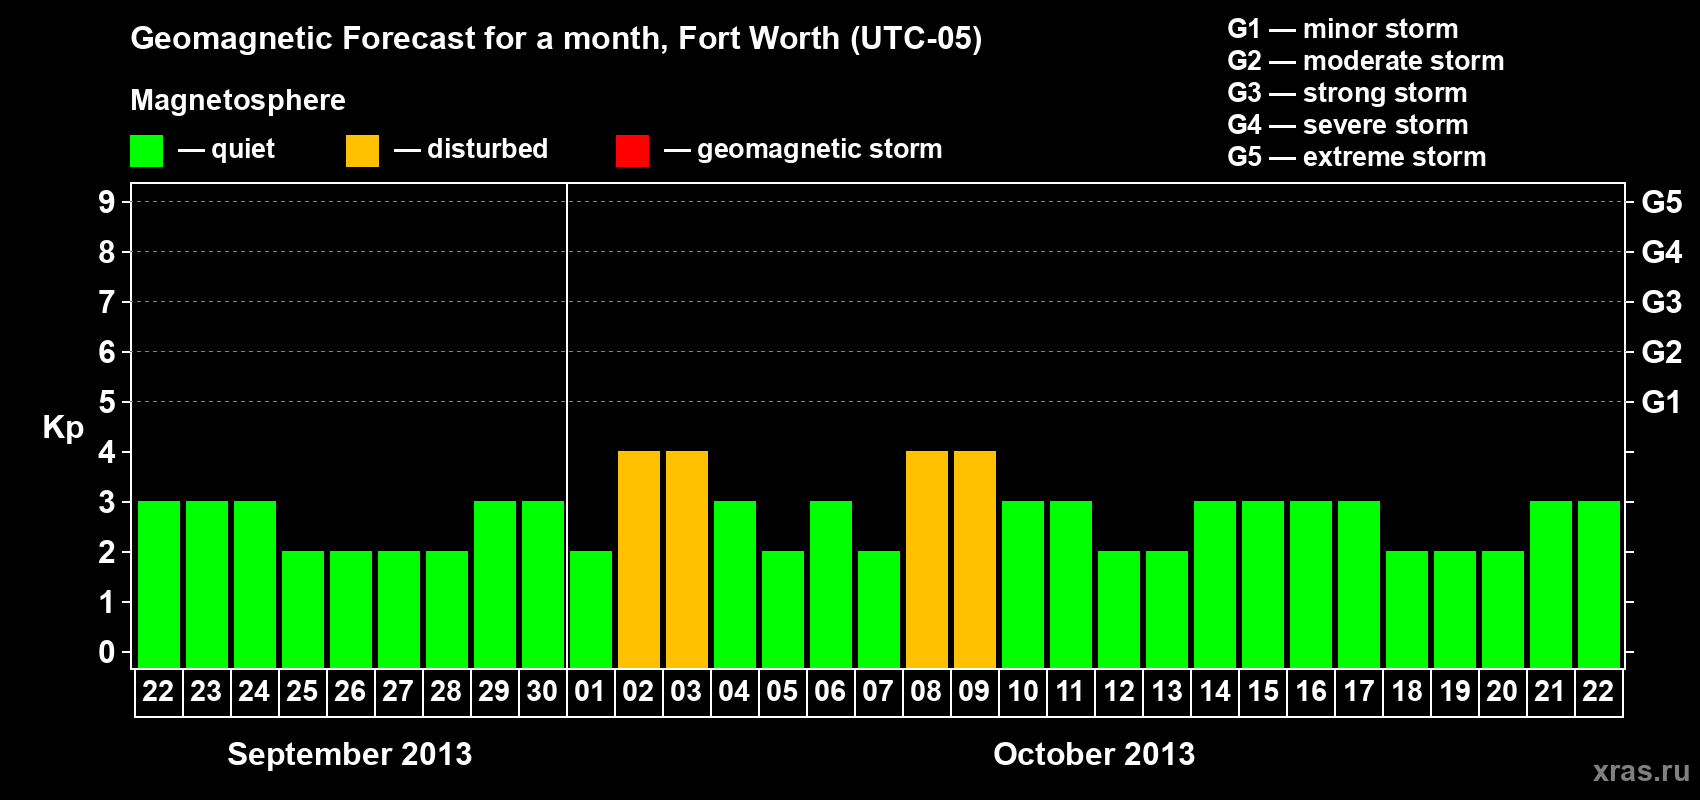The height and width of the screenshot is (800, 1700).
Task: Click the G5 label on right axis
Action: point(1662,202)
